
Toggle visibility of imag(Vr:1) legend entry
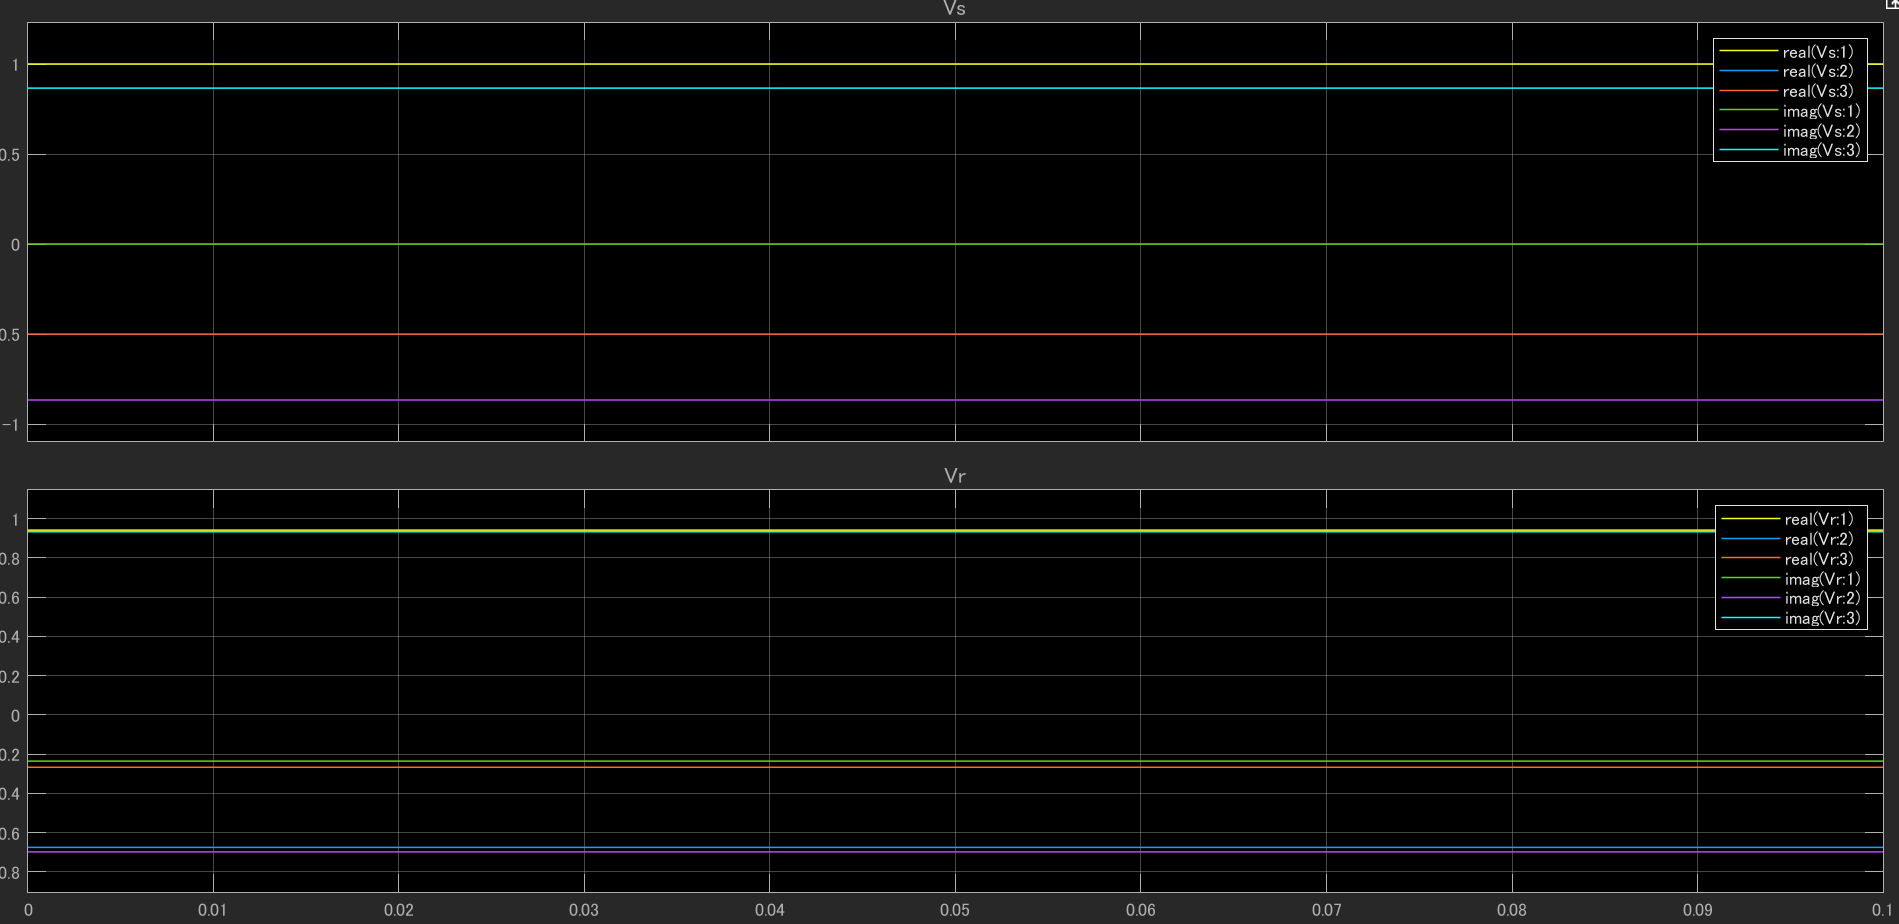point(1820,579)
